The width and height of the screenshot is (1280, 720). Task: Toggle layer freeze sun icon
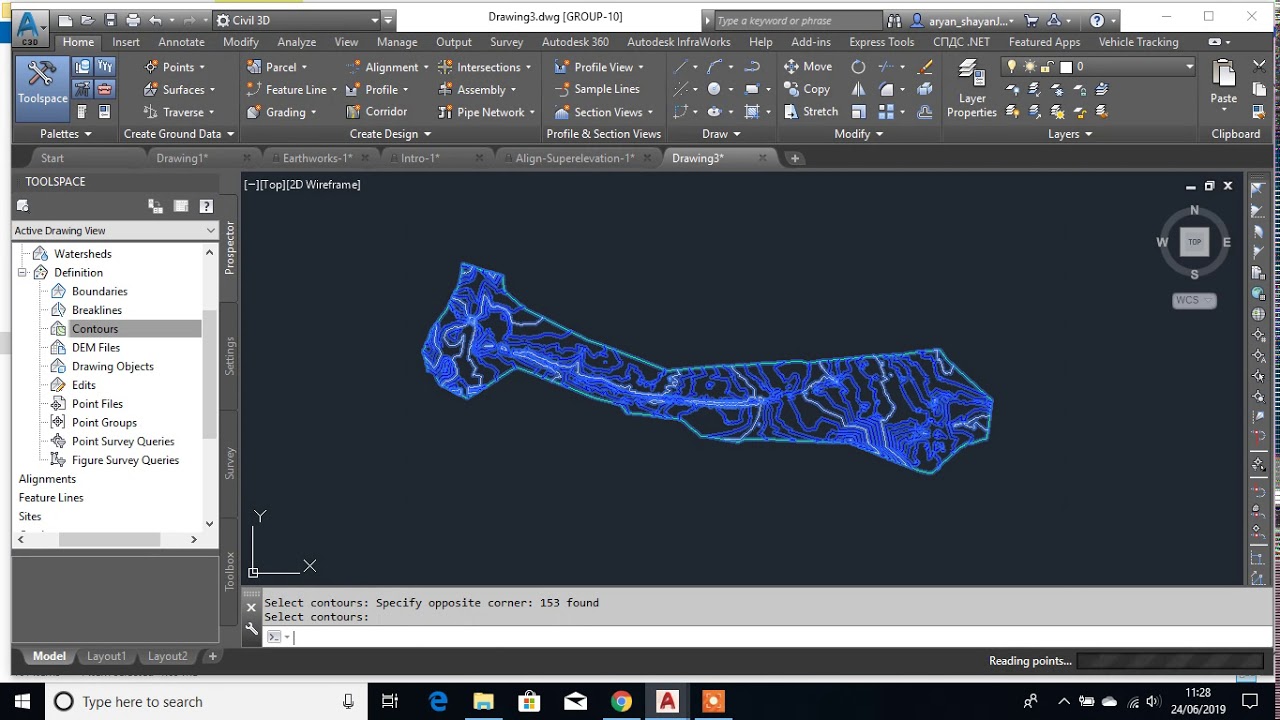[1030, 67]
